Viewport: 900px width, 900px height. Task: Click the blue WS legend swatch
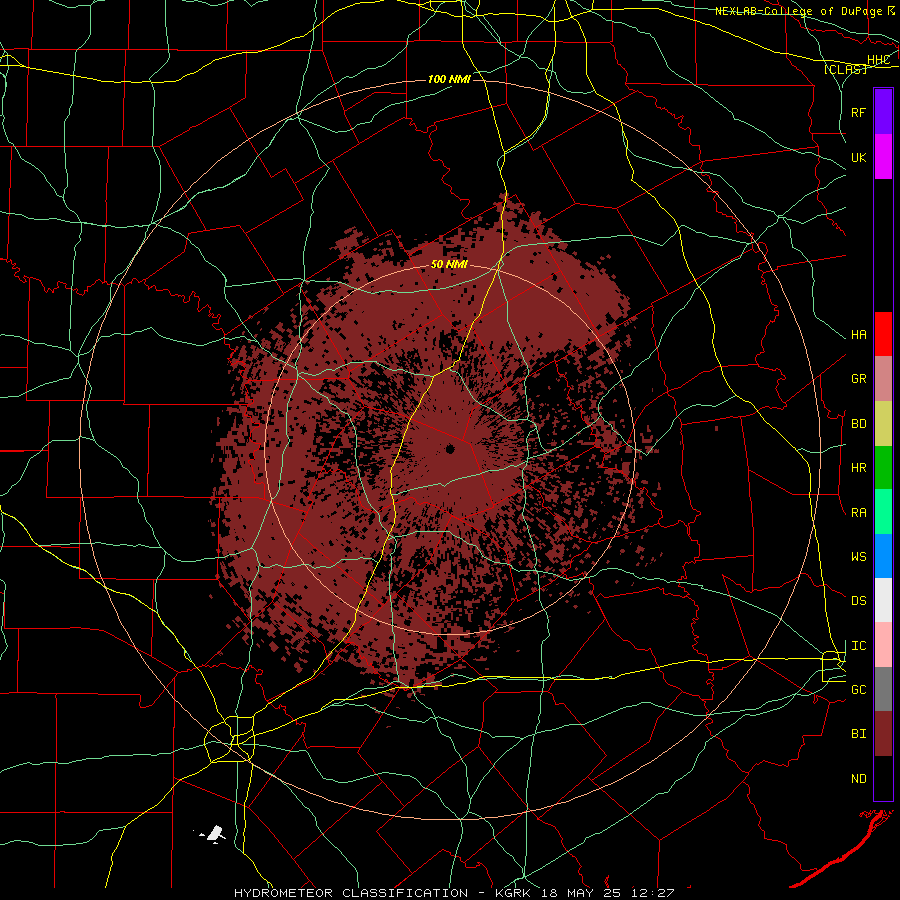tap(883, 556)
